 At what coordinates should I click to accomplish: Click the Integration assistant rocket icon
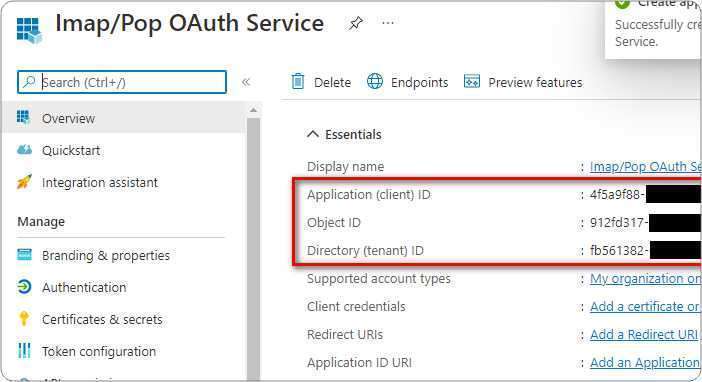tap(24, 182)
